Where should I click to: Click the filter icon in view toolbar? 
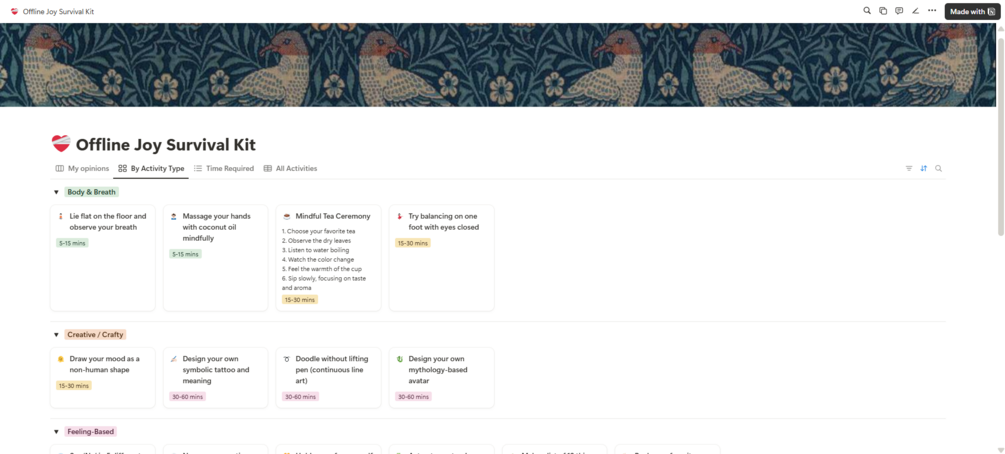[x=909, y=169]
